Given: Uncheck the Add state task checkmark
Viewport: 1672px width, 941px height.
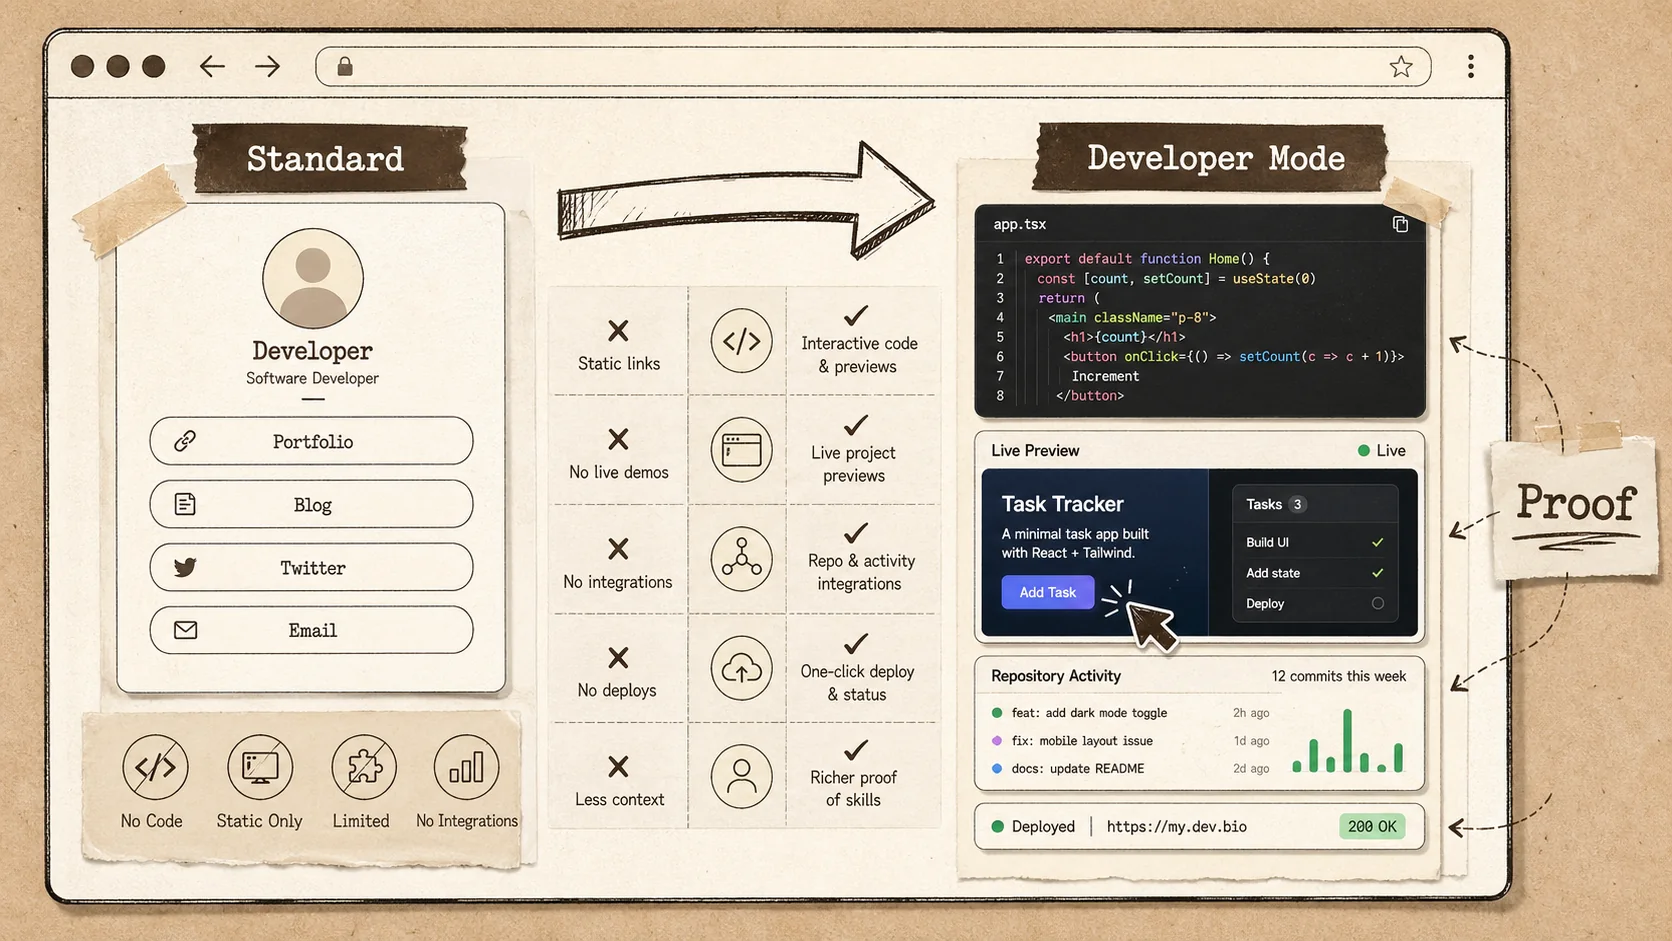Looking at the screenshot, I should (1377, 573).
